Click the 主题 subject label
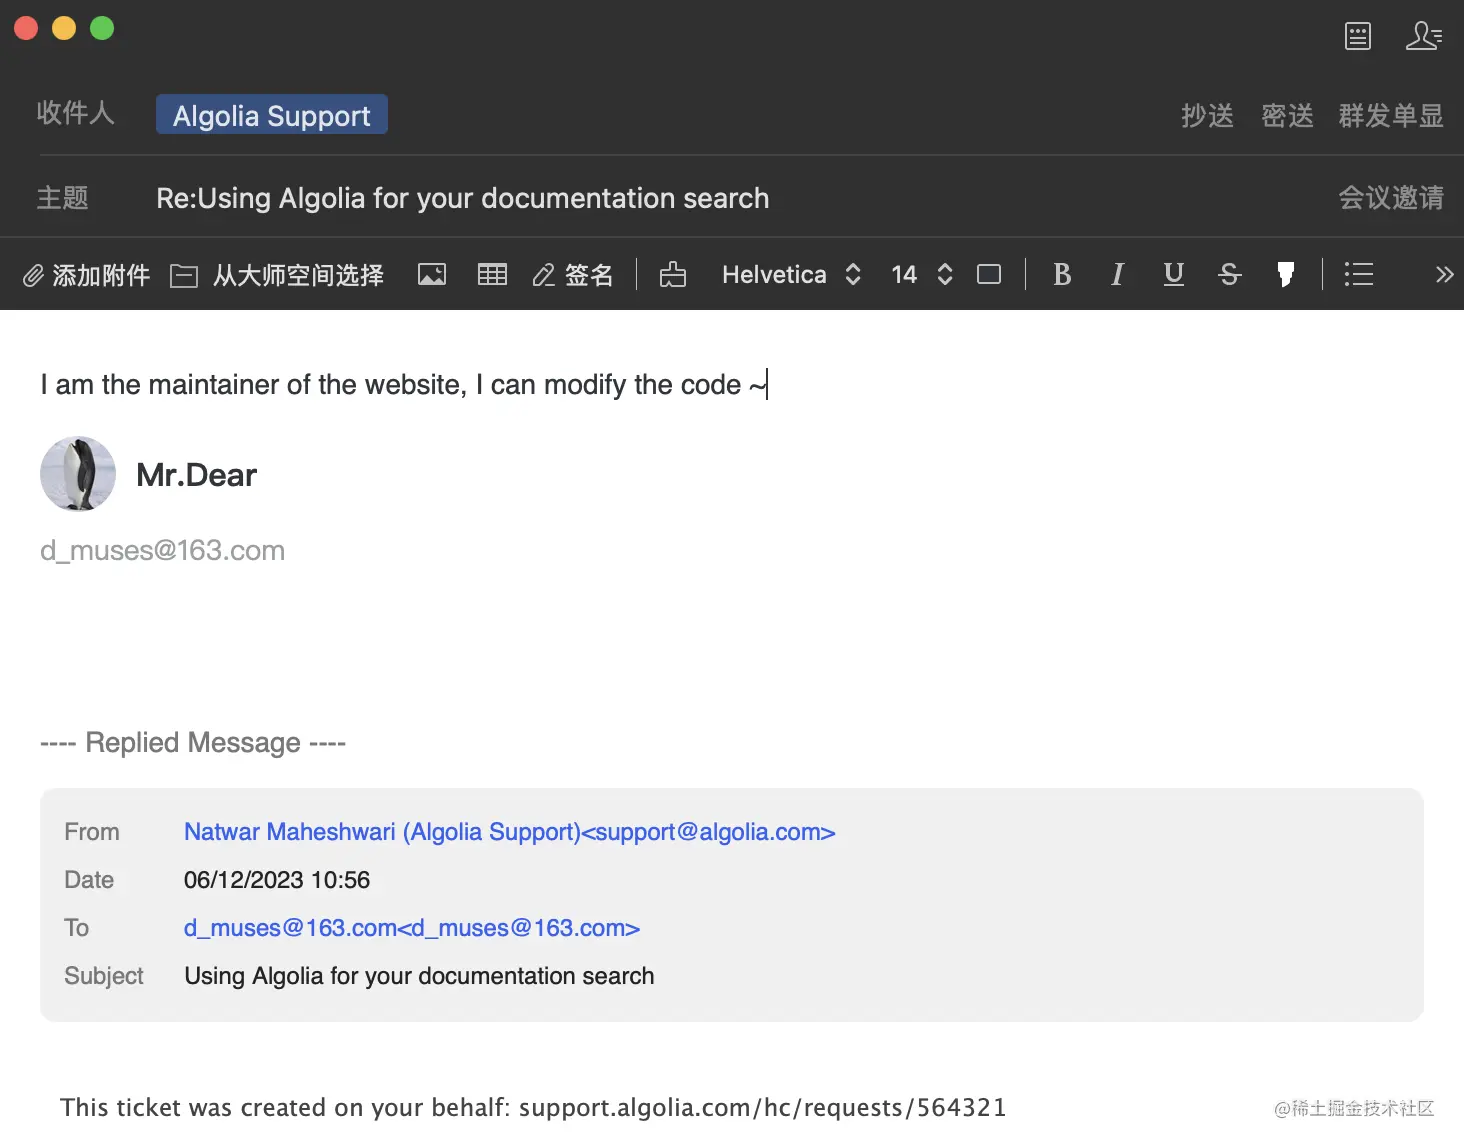This screenshot has height=1148, width=1464. click(x=63, y=198)
